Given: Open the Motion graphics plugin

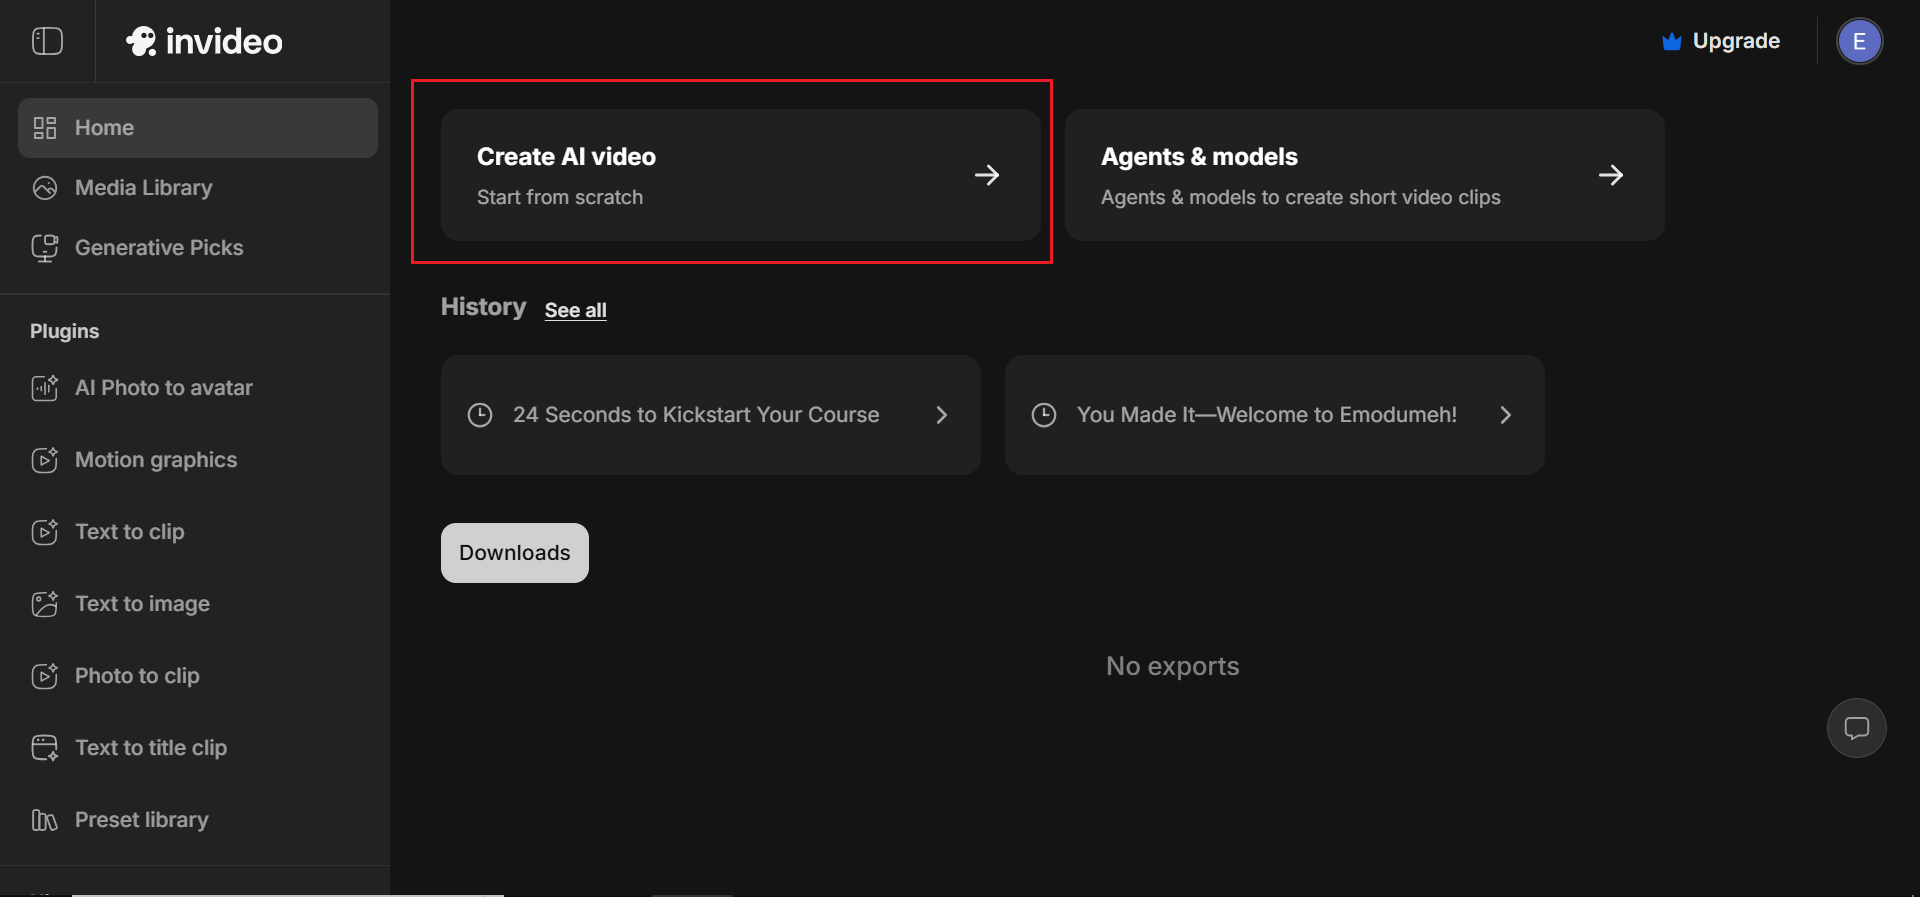Looking at the screenshot, I should tap(155, 460).
